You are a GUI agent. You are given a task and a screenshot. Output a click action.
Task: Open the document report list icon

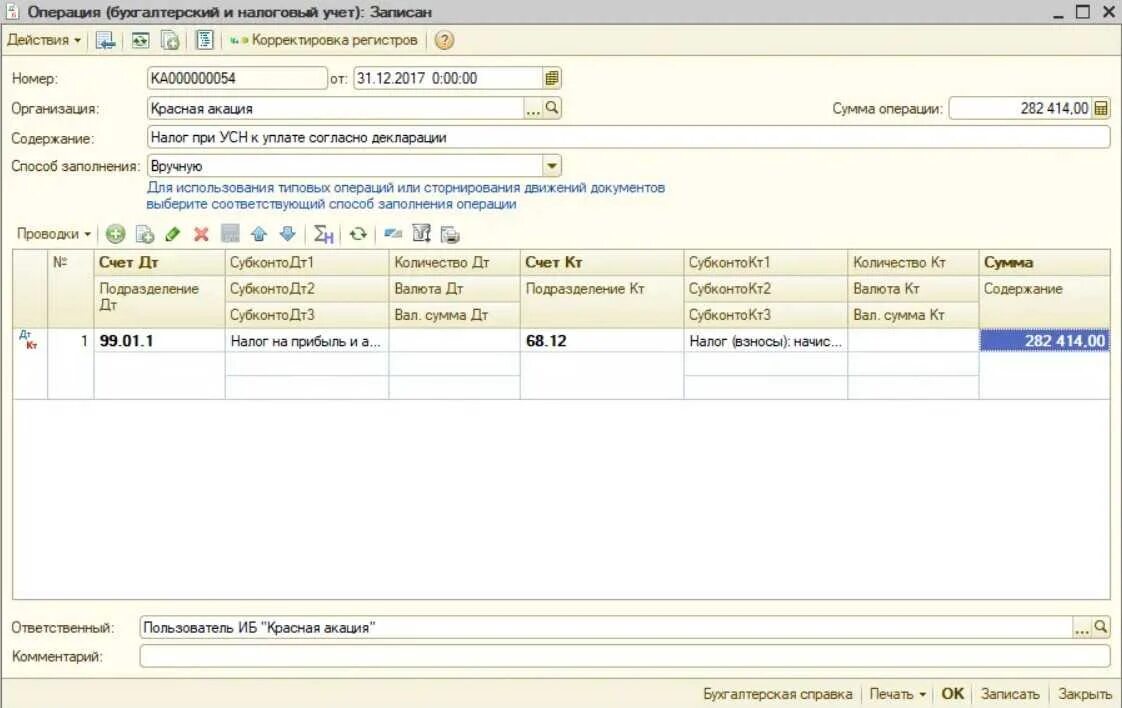point(205,40)
